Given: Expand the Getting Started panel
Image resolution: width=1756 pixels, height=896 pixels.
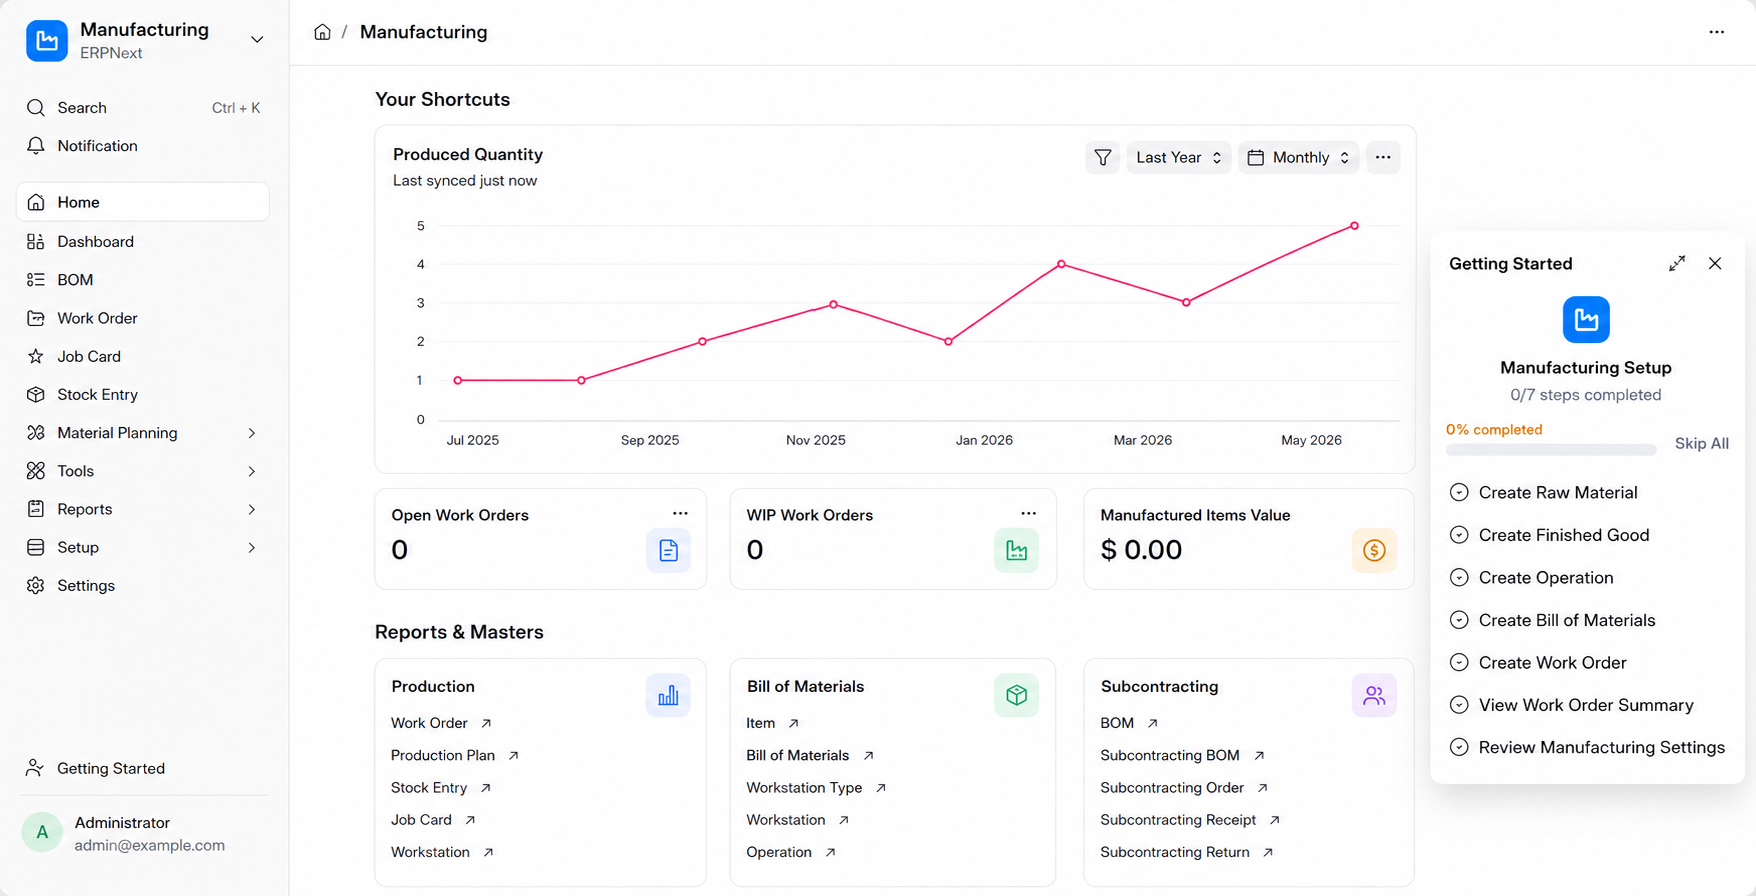Looking at the screenshot, I should (x=1677, y=263).
